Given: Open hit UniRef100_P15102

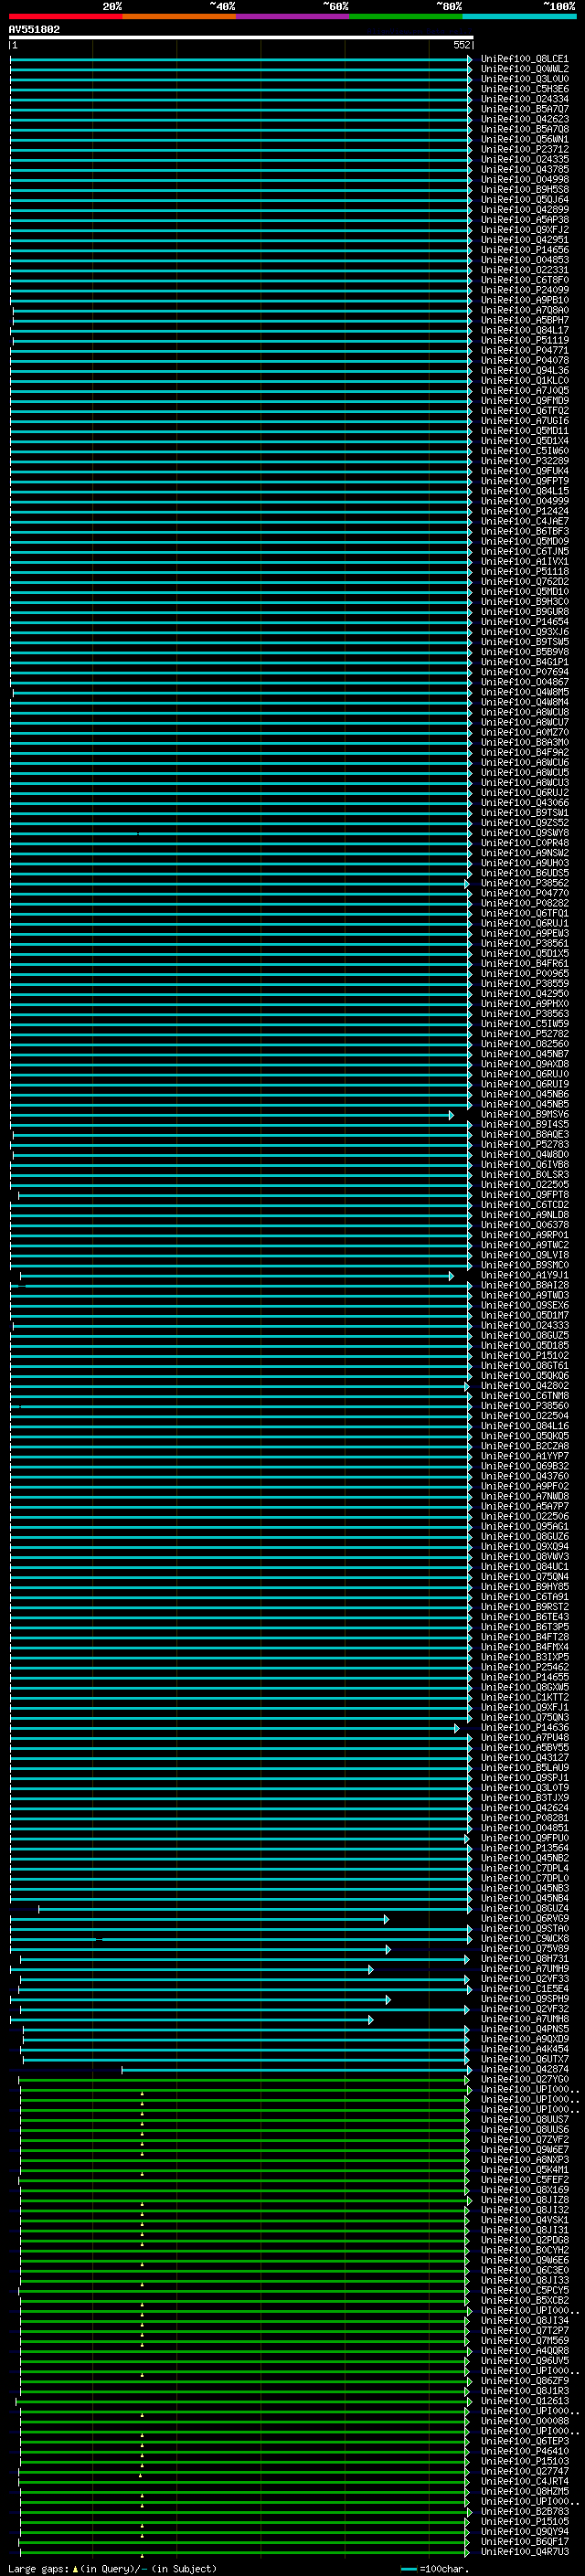Looking at the screenshot, I should [x=524, y=1355].
